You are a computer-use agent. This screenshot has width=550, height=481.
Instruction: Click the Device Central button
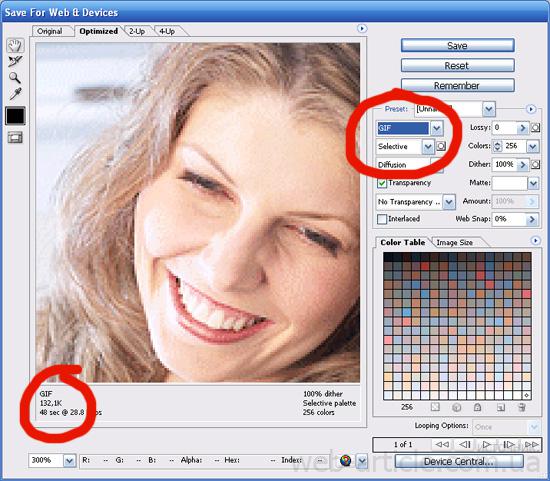coord(459,461)
